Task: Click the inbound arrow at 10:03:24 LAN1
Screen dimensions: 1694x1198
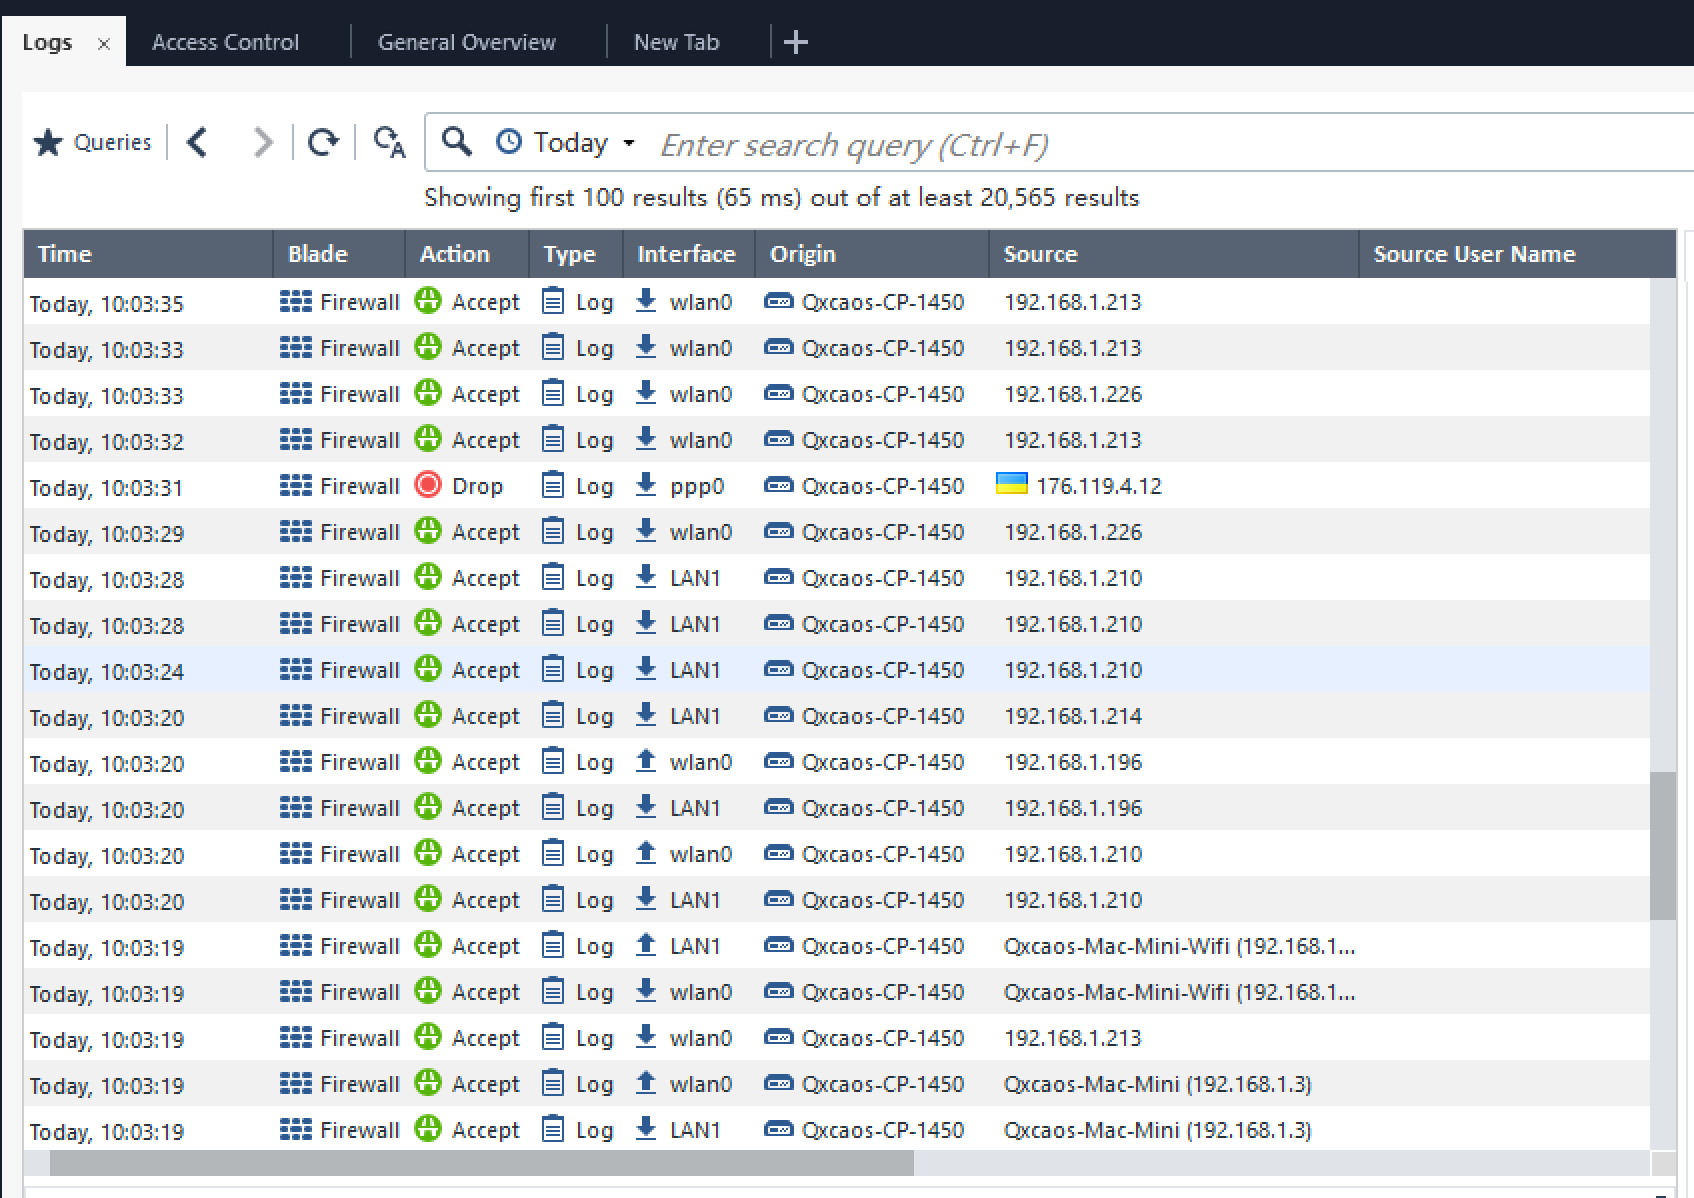Action: pyautogui.click(x=646, y=669)
